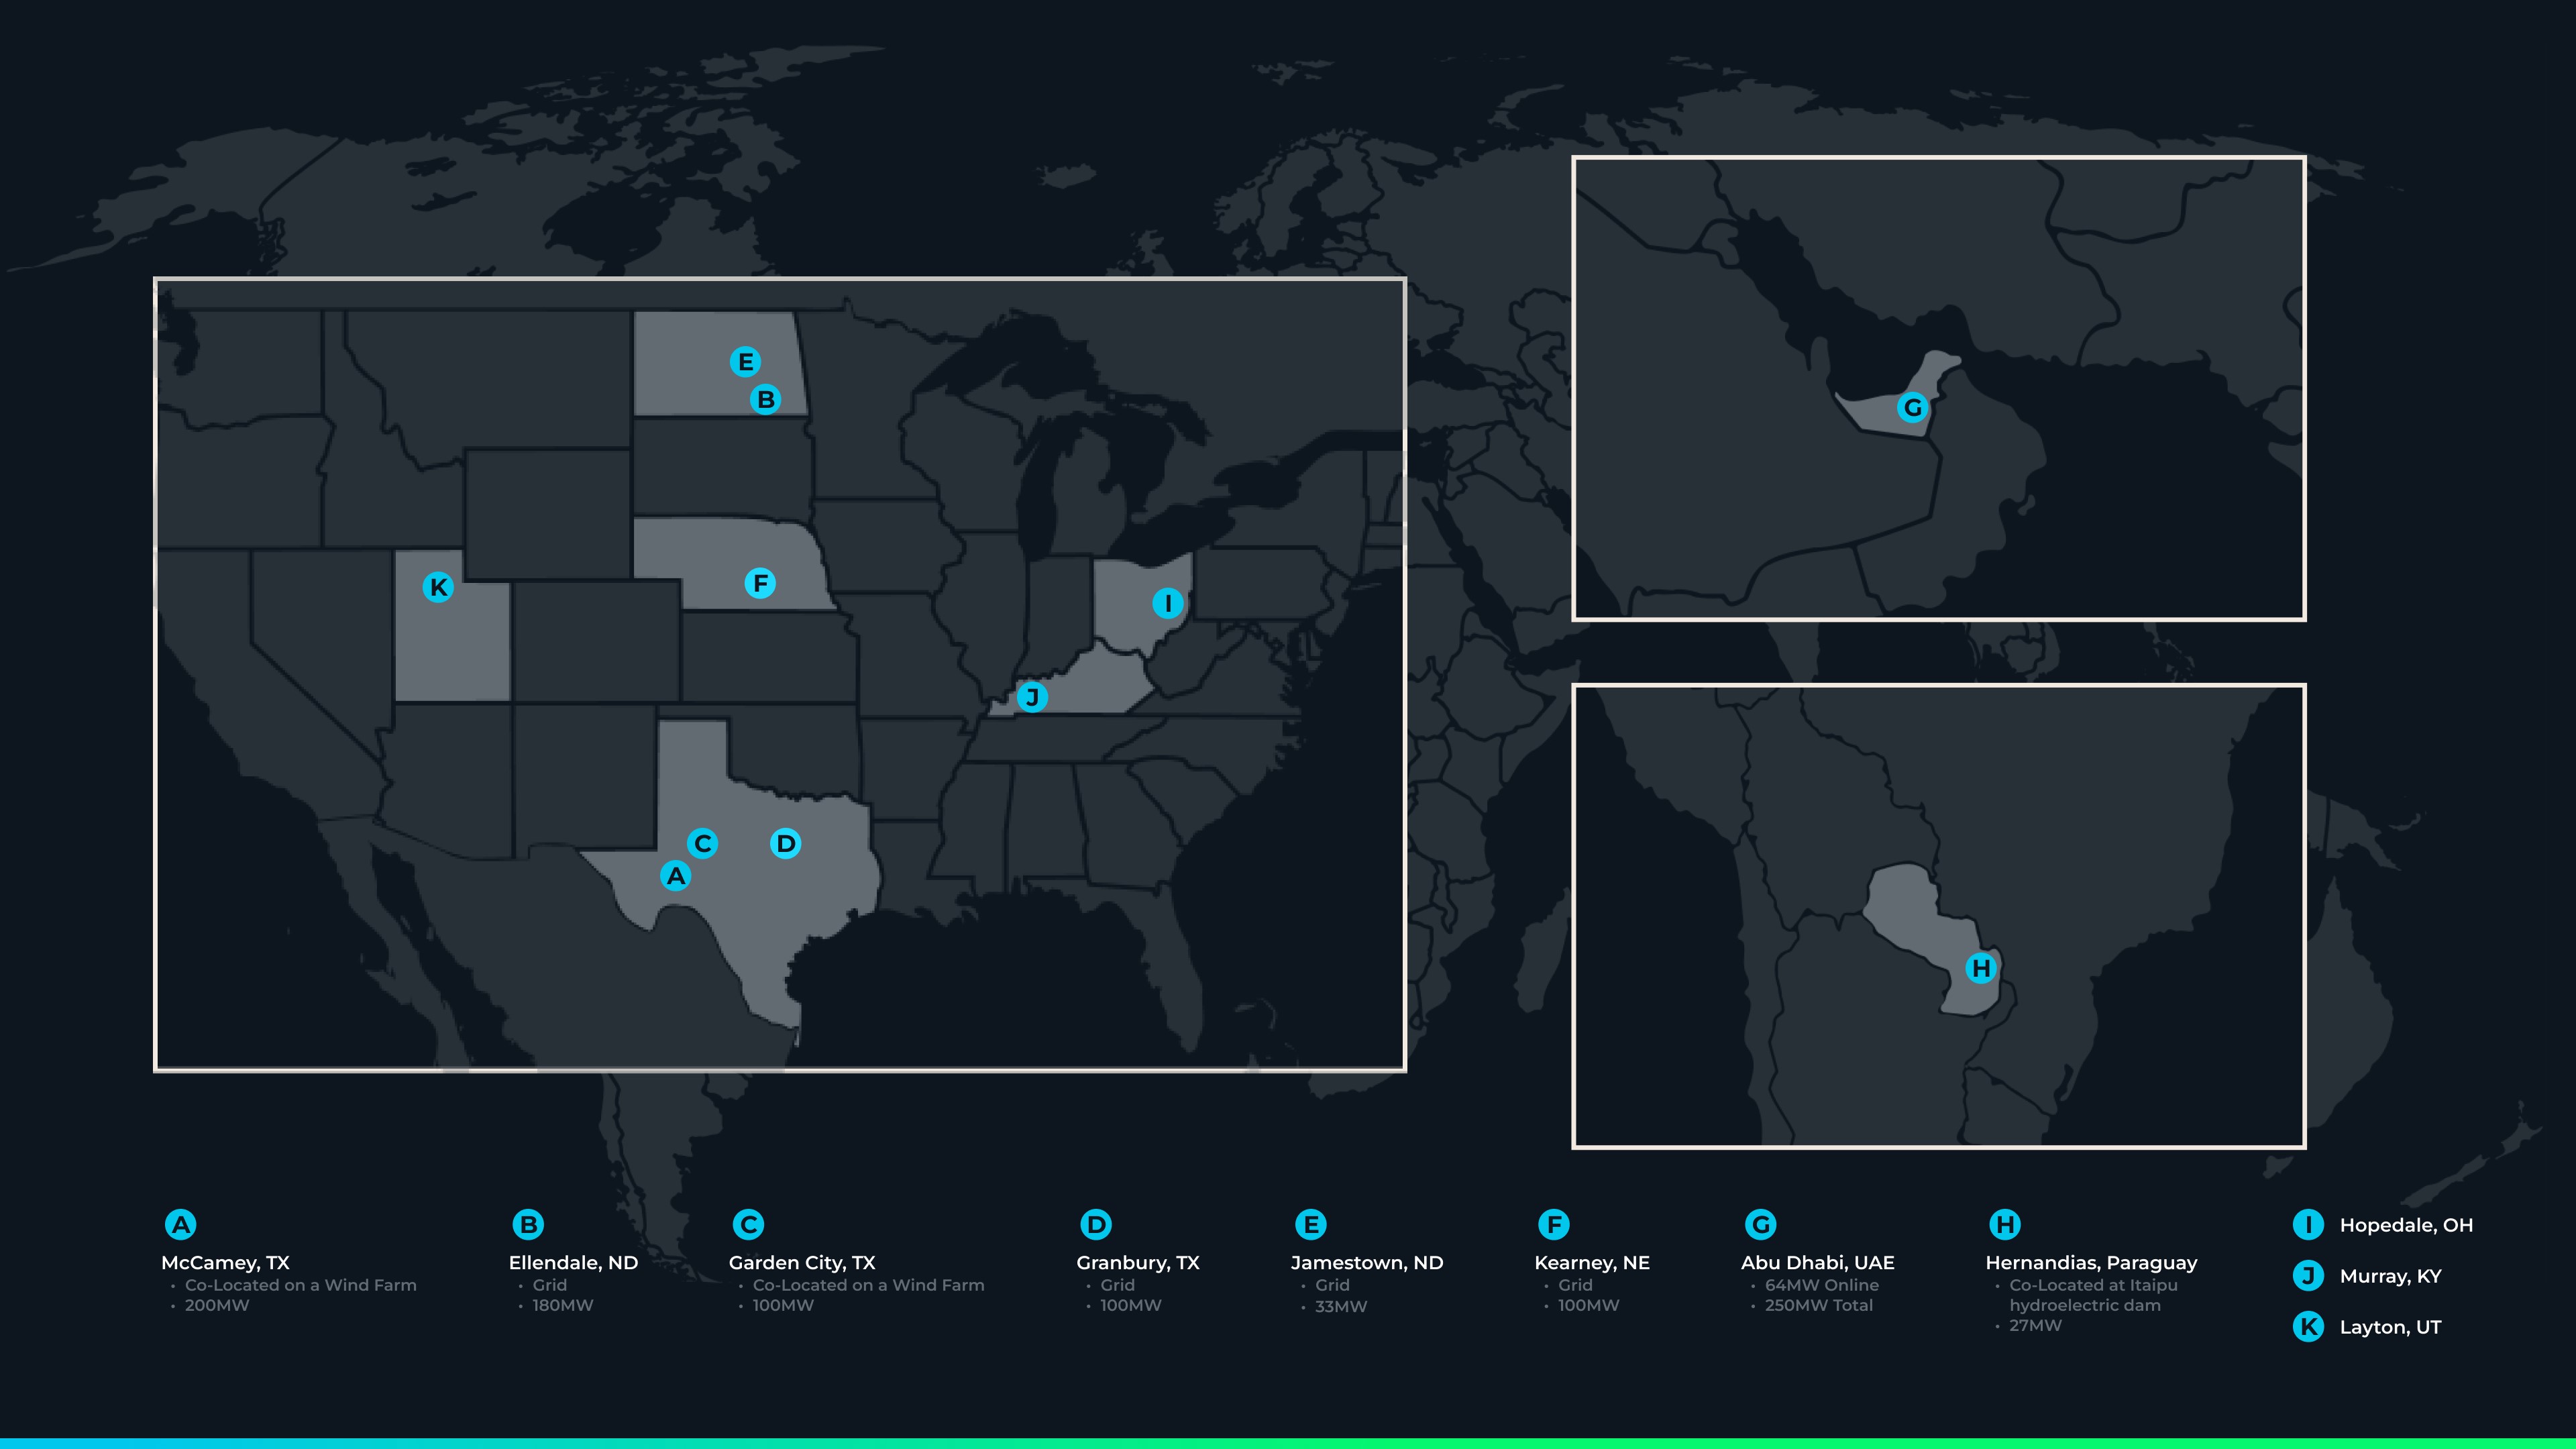The image size is (2576, 1449).
Task: Click the Murray, KY legend label
Action: (2390, 1276)
